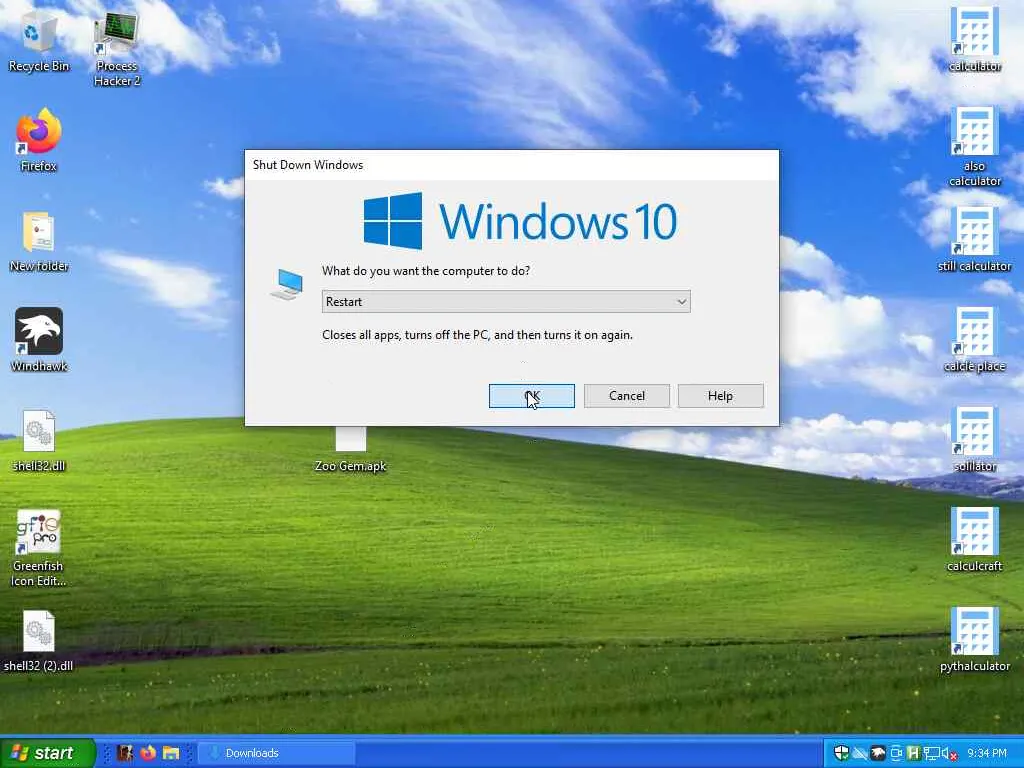Open the Start menu
The height and width of the screenshot is (768, 1024).
point(47,753)
